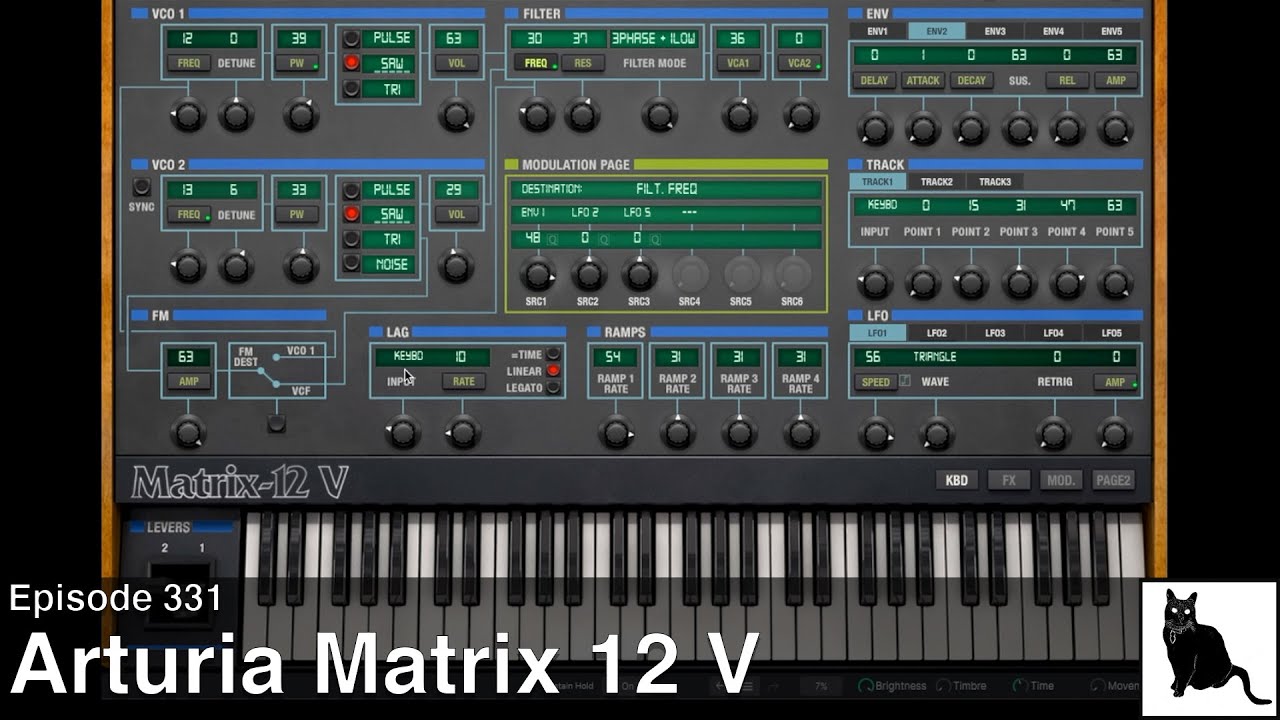Click filter RES button
This screenshot has height=720, width=1280.
582,63
